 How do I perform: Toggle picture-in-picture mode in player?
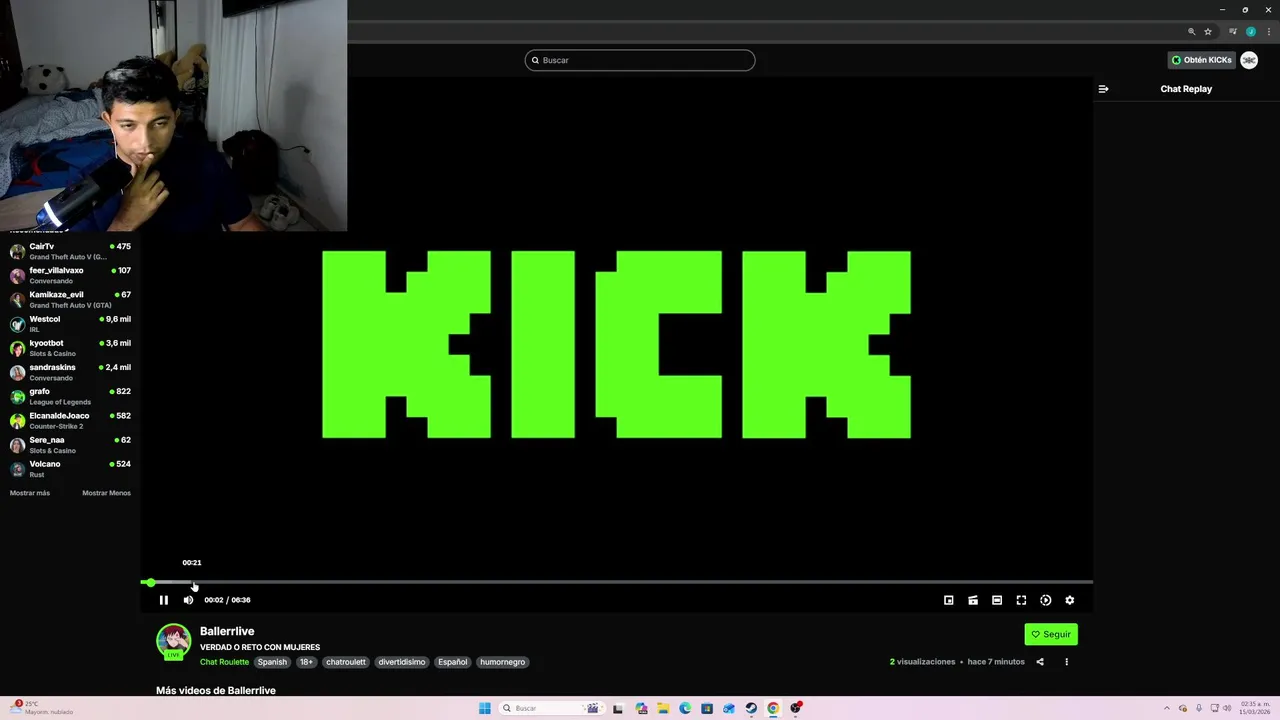coord(949,600)
